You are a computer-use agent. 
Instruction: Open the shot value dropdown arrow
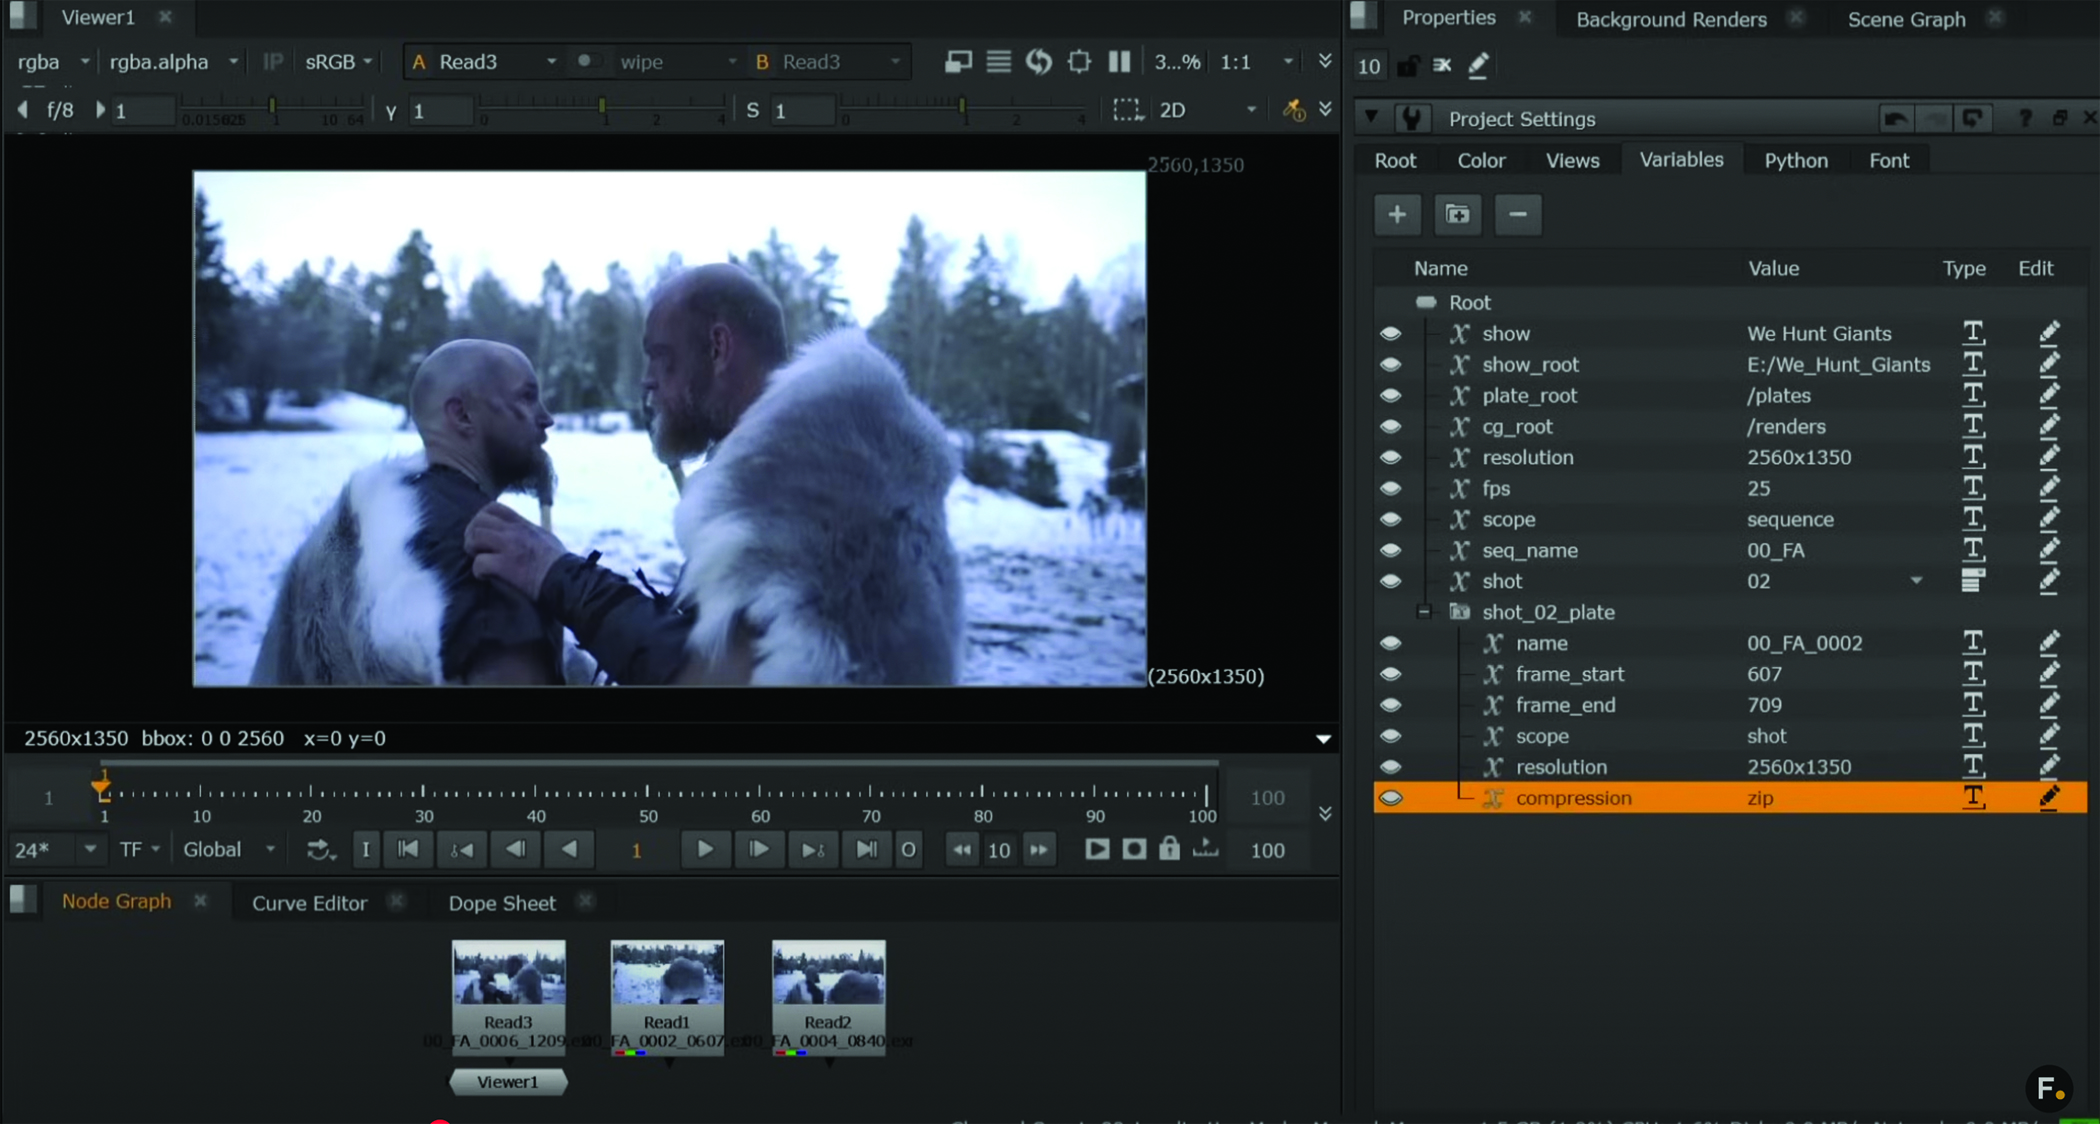point(1916,581)
